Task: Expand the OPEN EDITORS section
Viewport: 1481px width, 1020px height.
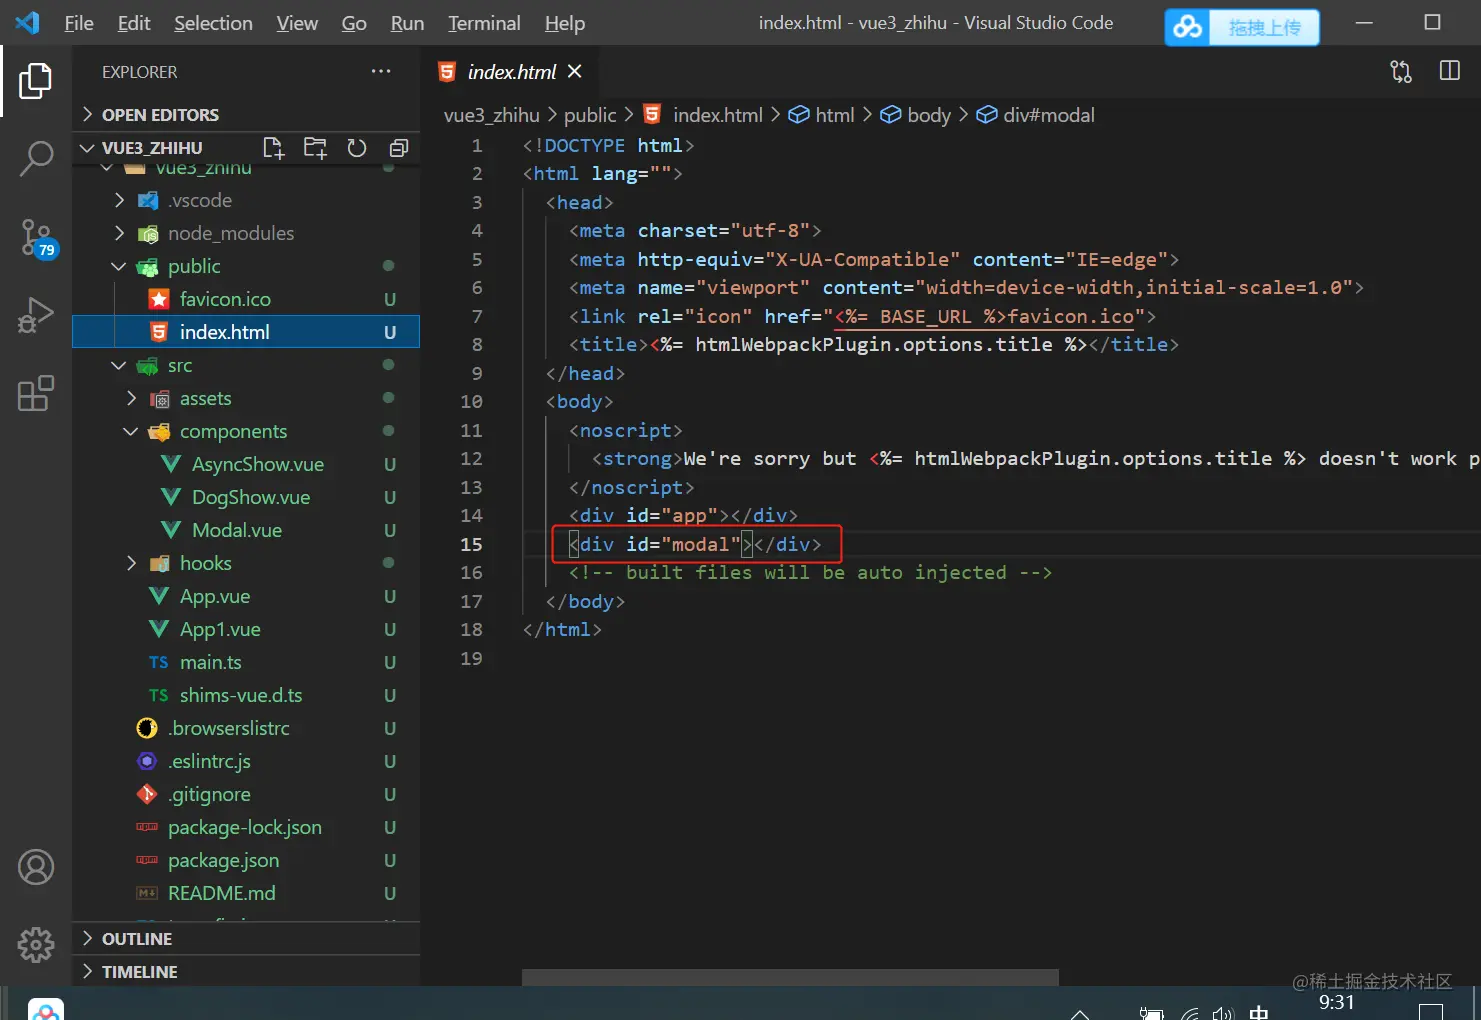Action: click(246, 115)
